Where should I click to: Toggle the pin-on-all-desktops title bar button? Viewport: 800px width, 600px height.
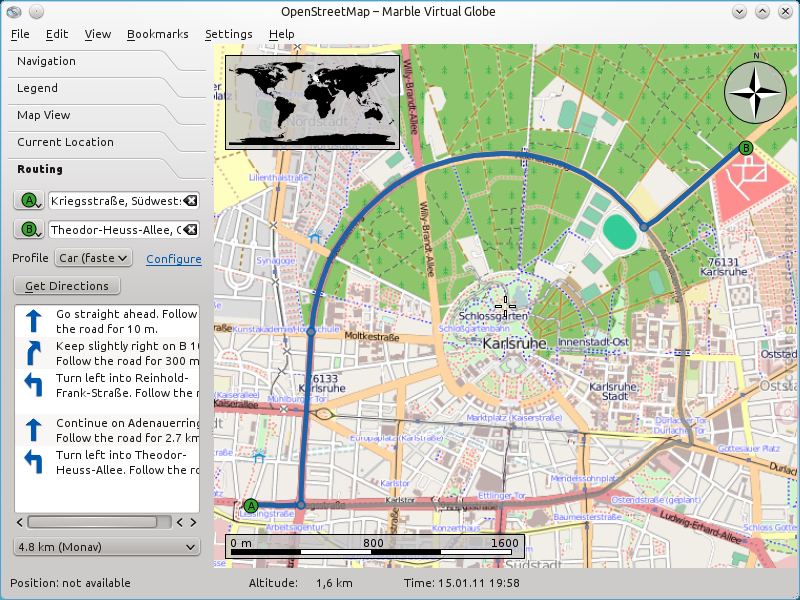36,11
